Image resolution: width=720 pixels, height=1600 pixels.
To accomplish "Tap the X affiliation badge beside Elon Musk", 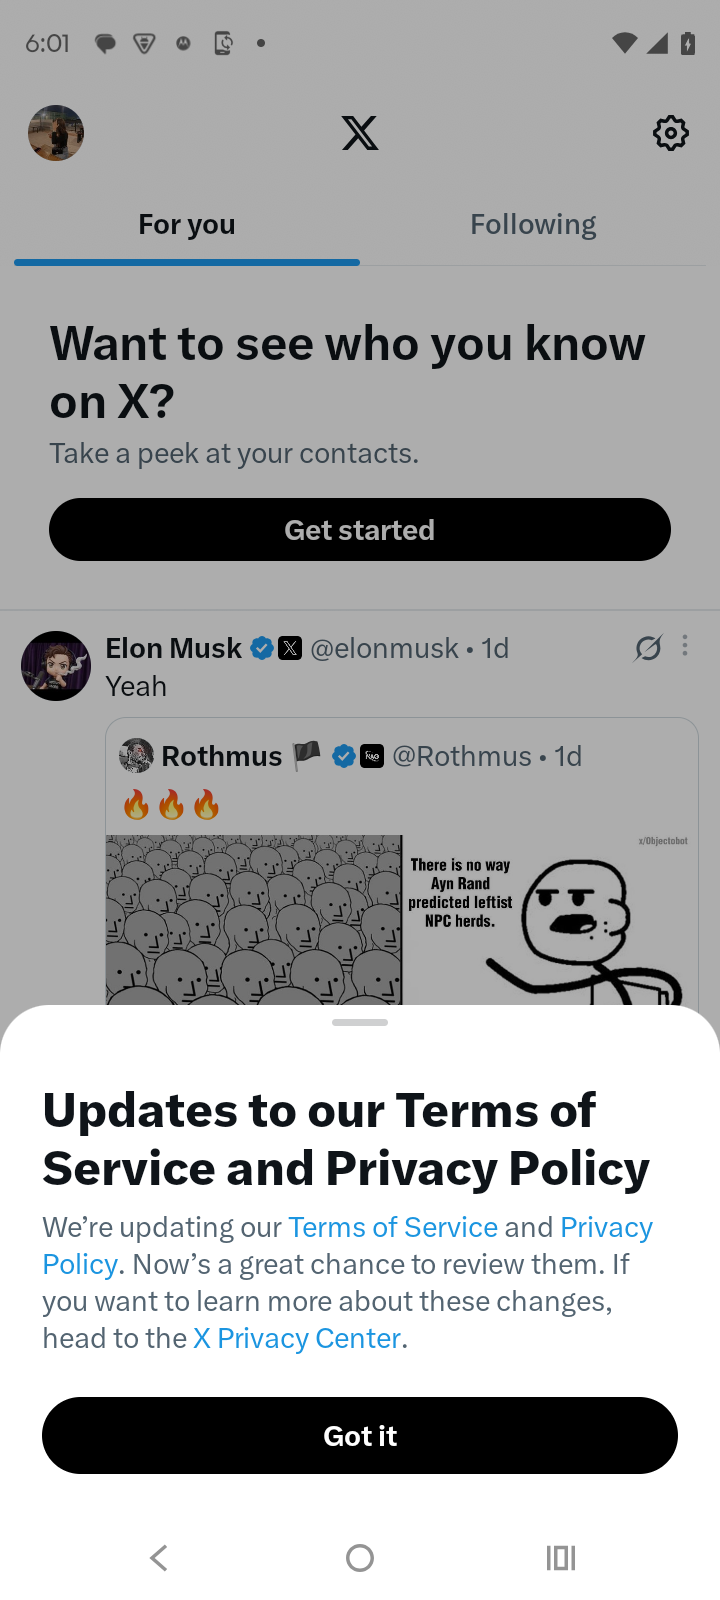I will [290, 649].
